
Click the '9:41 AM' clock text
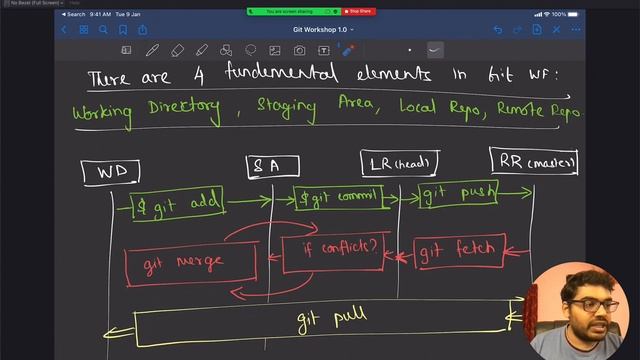[100, 14]
